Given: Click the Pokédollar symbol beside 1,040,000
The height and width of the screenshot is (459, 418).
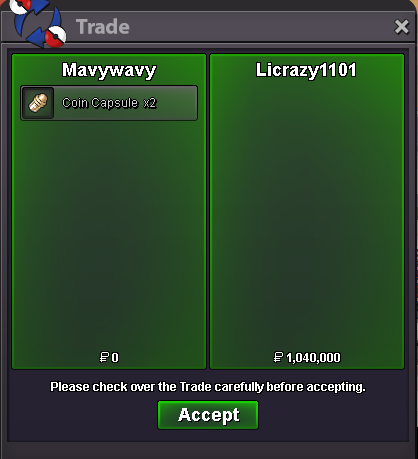Looking at the screenshot, I should pyautogui.click(x=278, y=357).
